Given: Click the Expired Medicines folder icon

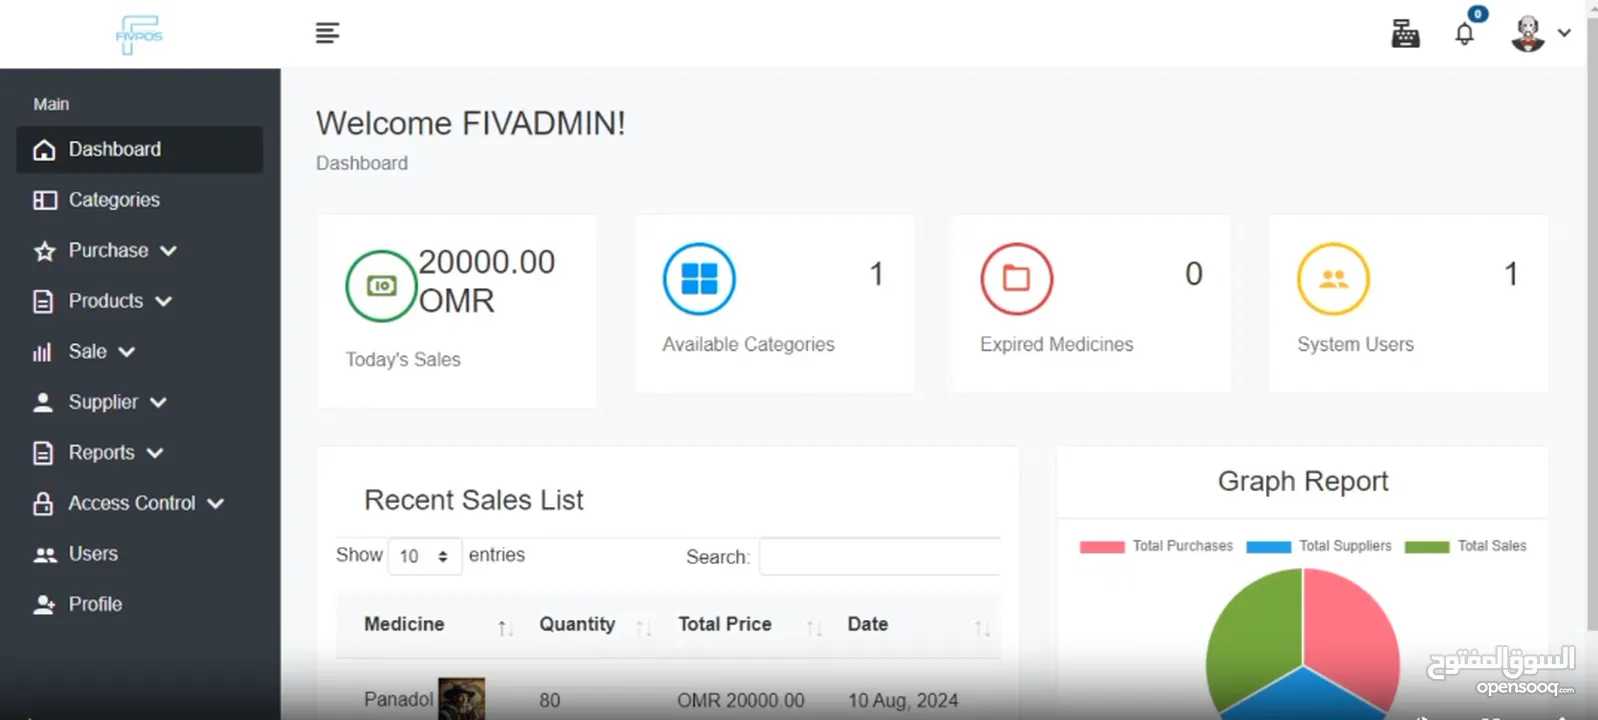Looking at the screenshot, I should (x=1016, y=278).
